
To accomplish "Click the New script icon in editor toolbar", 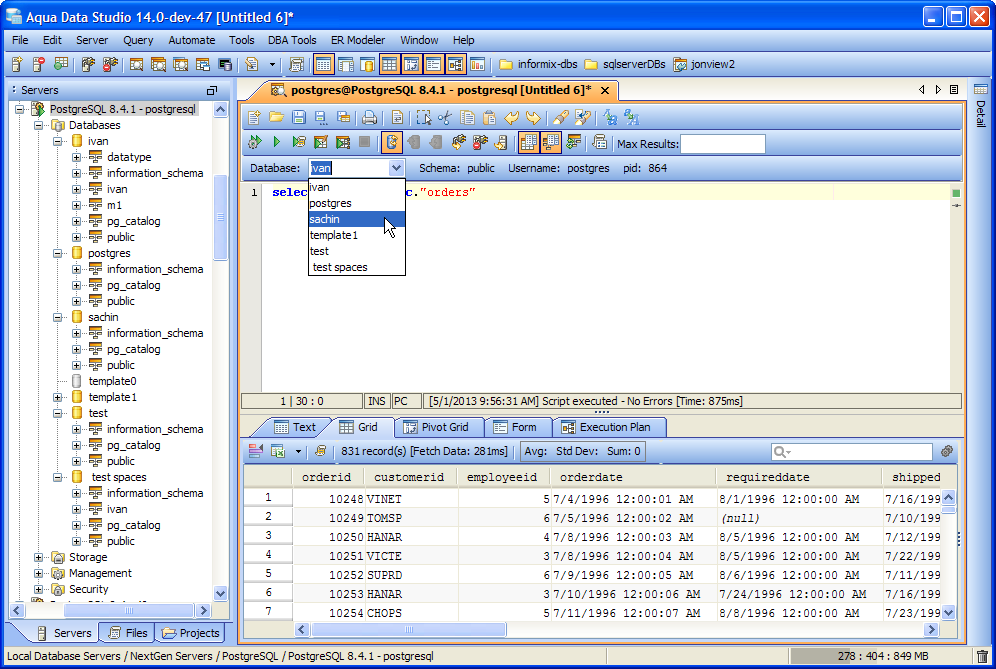I will (x=254, y=118).
